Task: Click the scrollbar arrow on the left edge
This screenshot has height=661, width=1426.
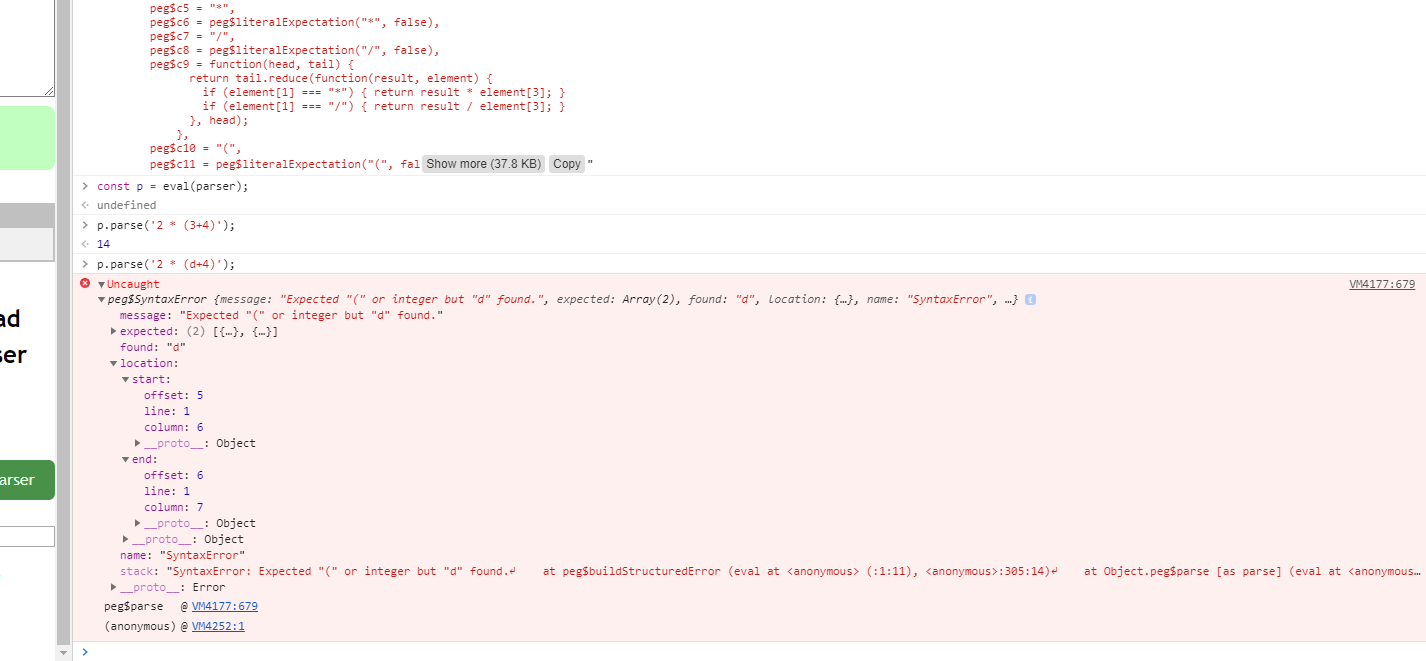Action: click(63, 654)
